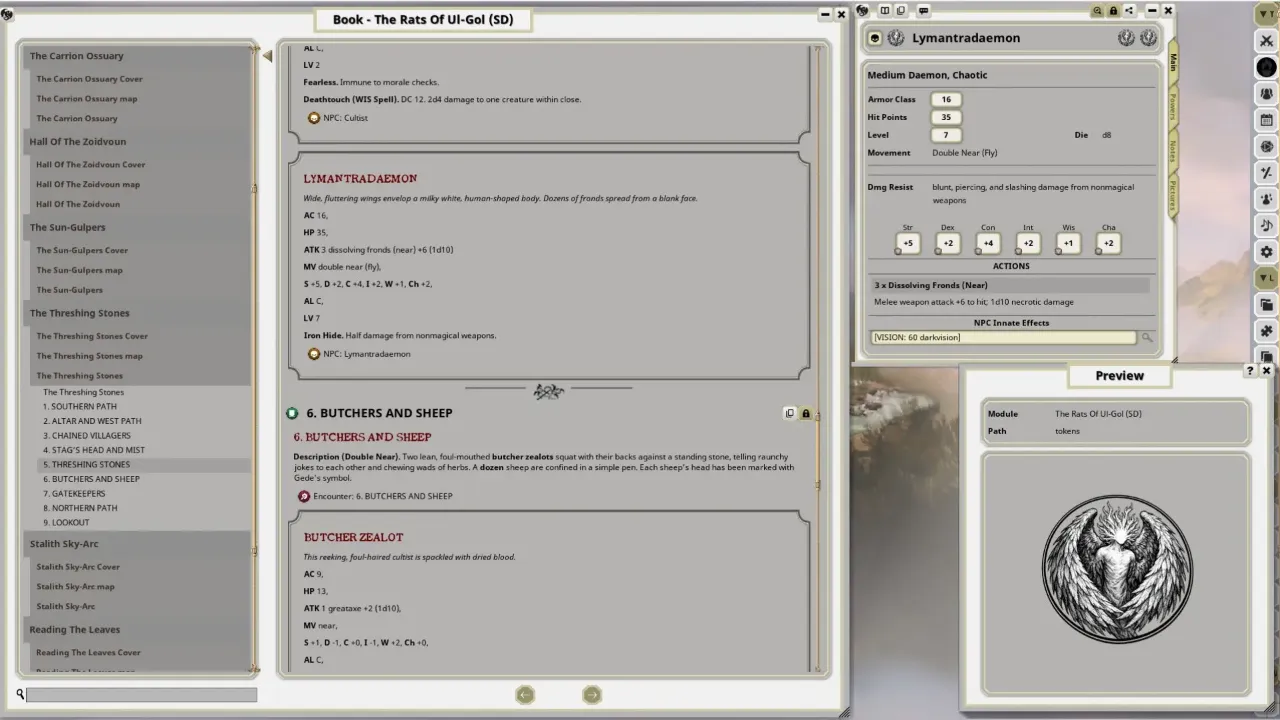Image resolution: width=1280 pixels, height=720 pixels.
Task: Expand Stalith Sky-Arc chapter header
Action: click(137, 544)
